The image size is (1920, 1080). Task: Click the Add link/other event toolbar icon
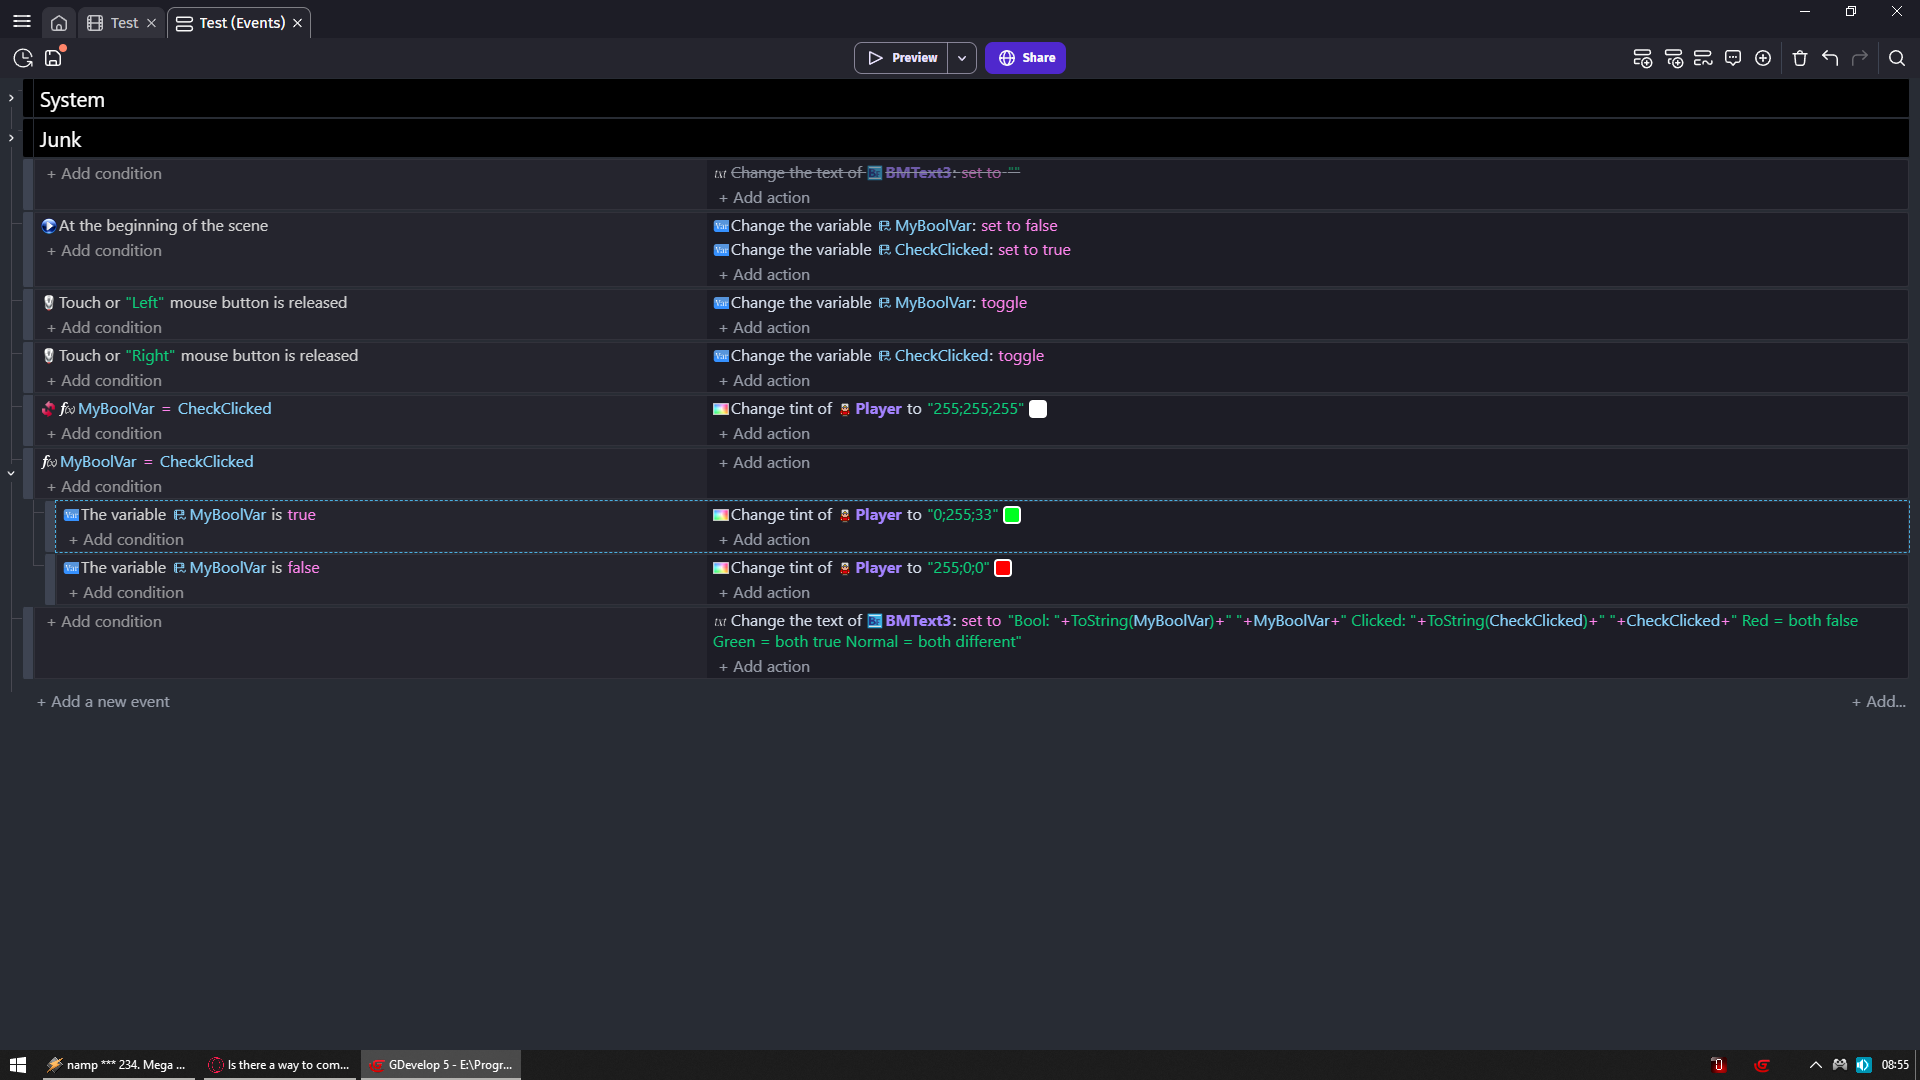coord(1703,58)
